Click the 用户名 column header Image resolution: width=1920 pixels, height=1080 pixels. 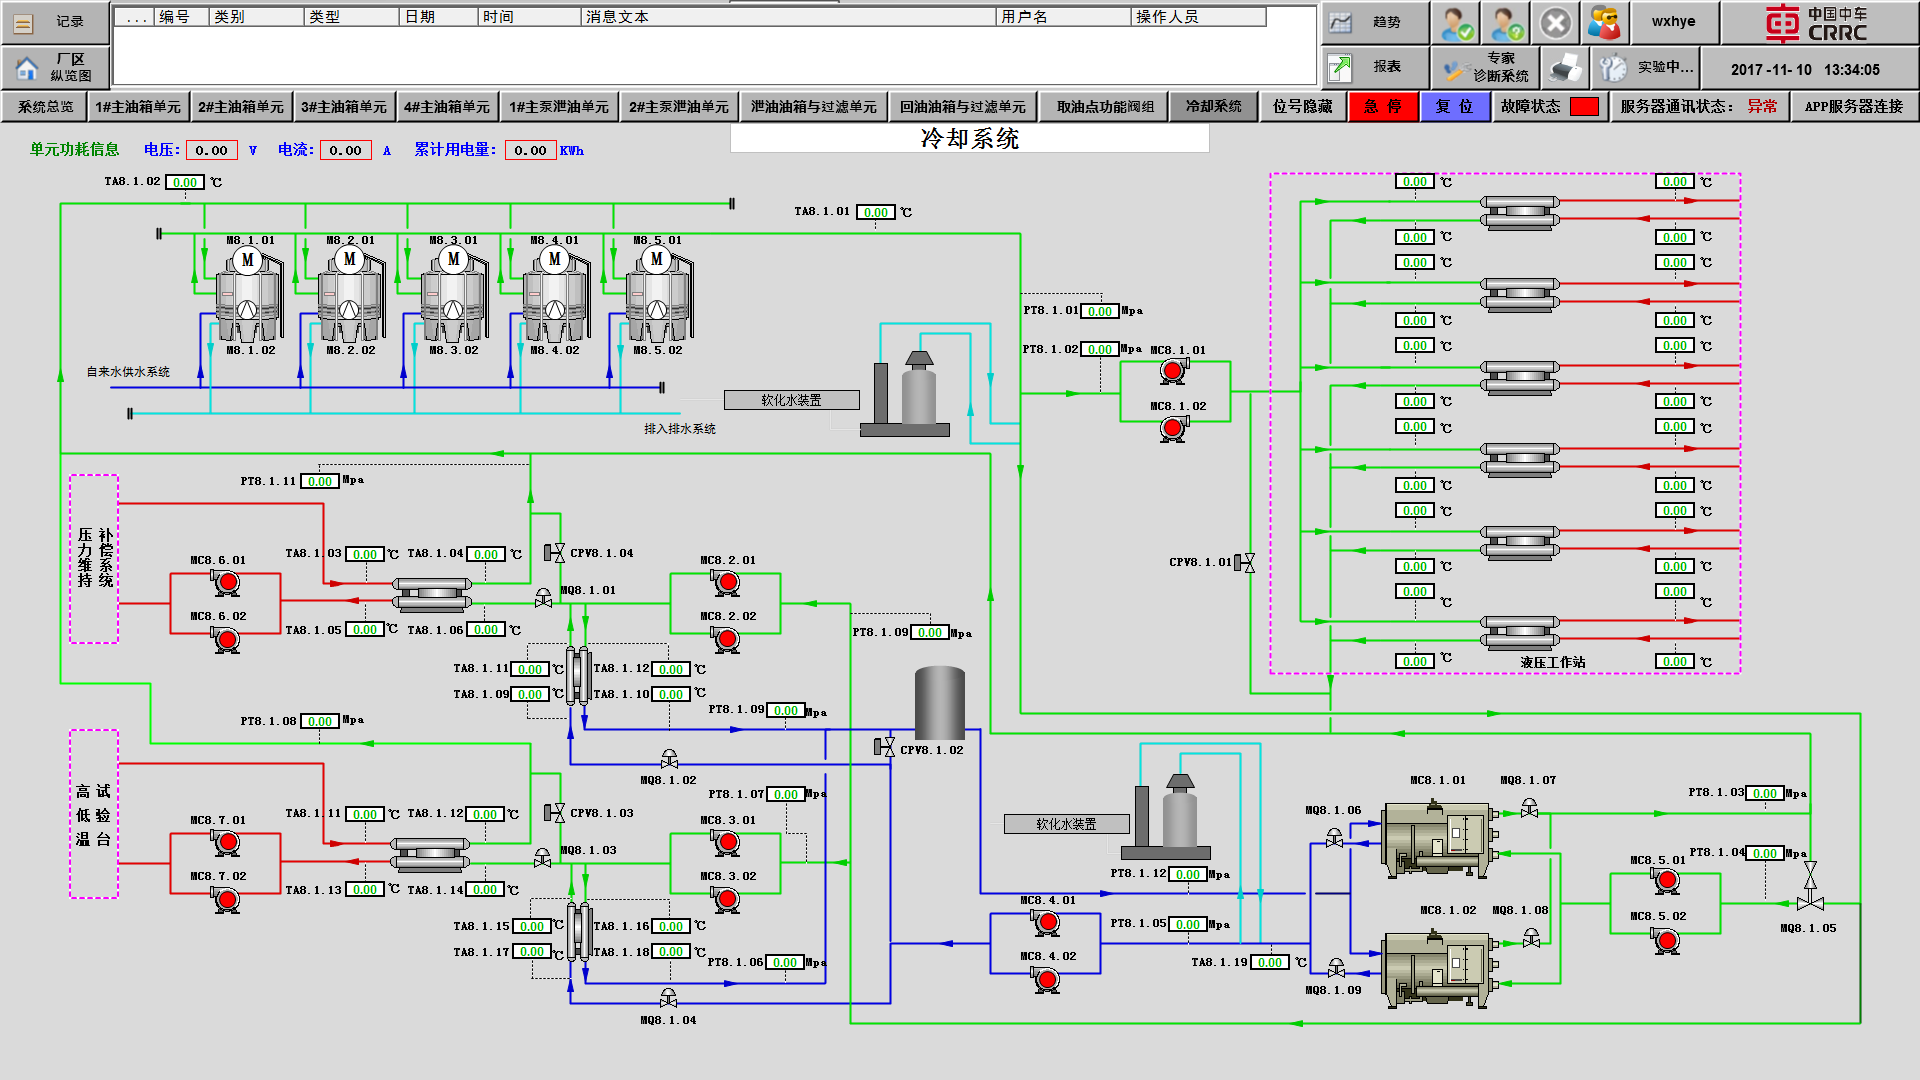click(1063, 17)
